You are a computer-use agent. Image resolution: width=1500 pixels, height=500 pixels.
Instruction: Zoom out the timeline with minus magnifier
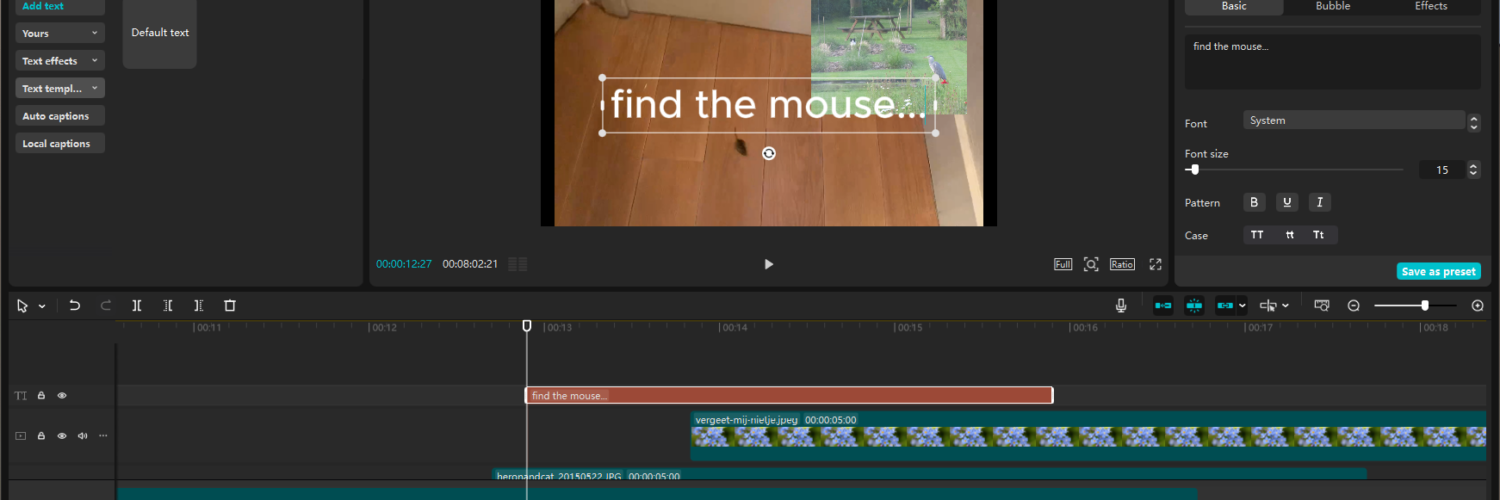pos(1353,306)
